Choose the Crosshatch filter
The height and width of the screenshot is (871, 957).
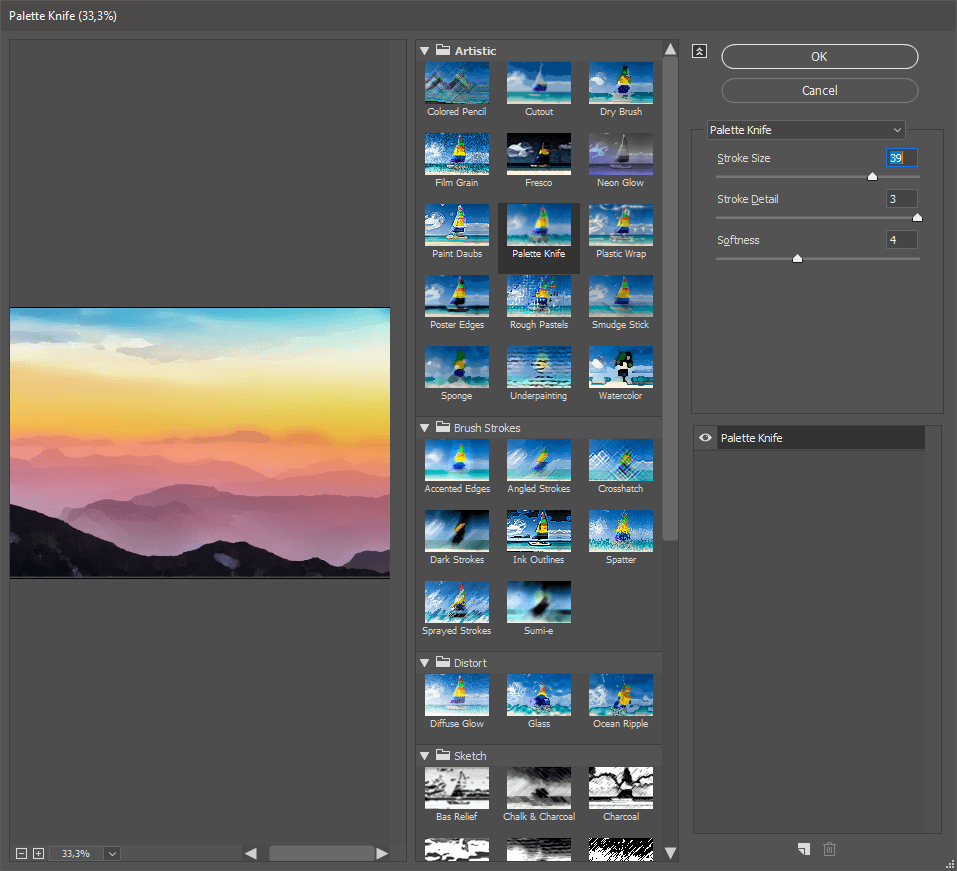pos(620,459)
